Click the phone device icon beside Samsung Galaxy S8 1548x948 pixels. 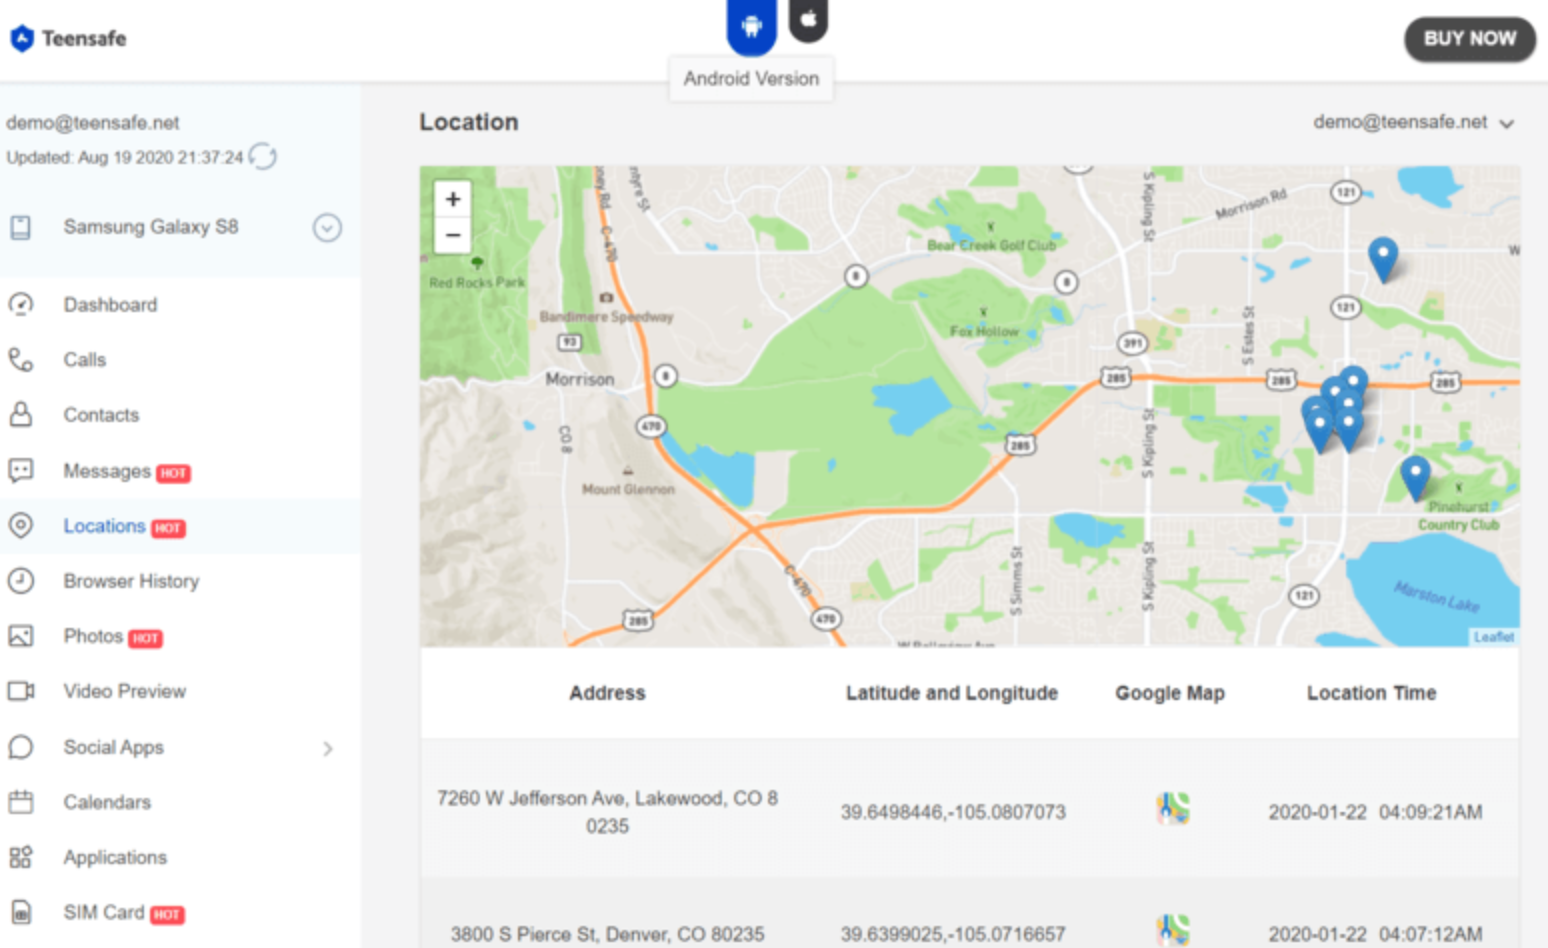point(20,228)
